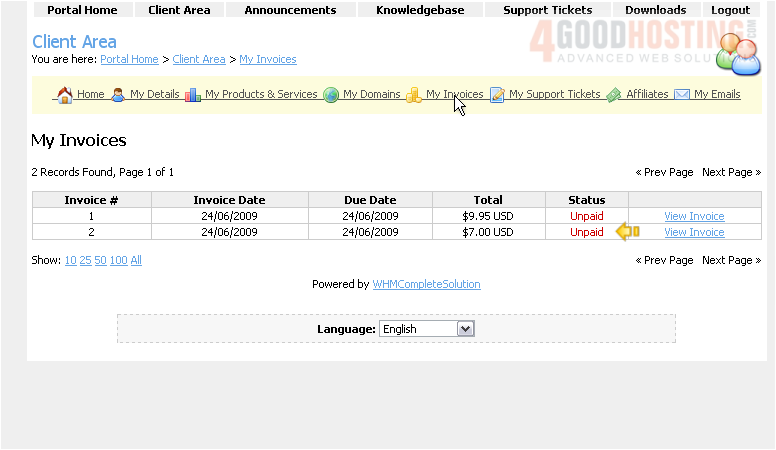Click the coins icon beside My Invoices
The height and width of the screenshot is (450, 776).
point(414,95)
